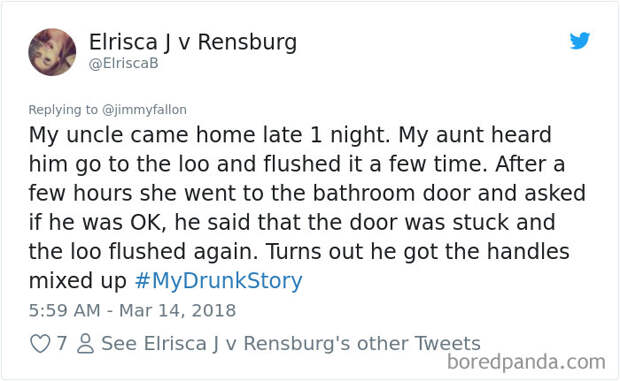Click the word 'bathroom' in the tweet
620x381 pixels.
click(x=364, y=193)
